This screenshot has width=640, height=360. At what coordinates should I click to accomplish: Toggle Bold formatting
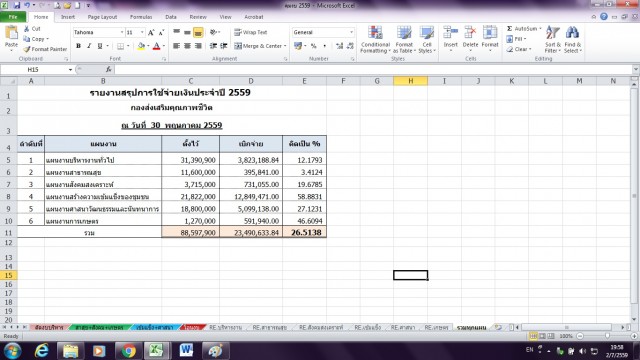[x=78, y=46]
